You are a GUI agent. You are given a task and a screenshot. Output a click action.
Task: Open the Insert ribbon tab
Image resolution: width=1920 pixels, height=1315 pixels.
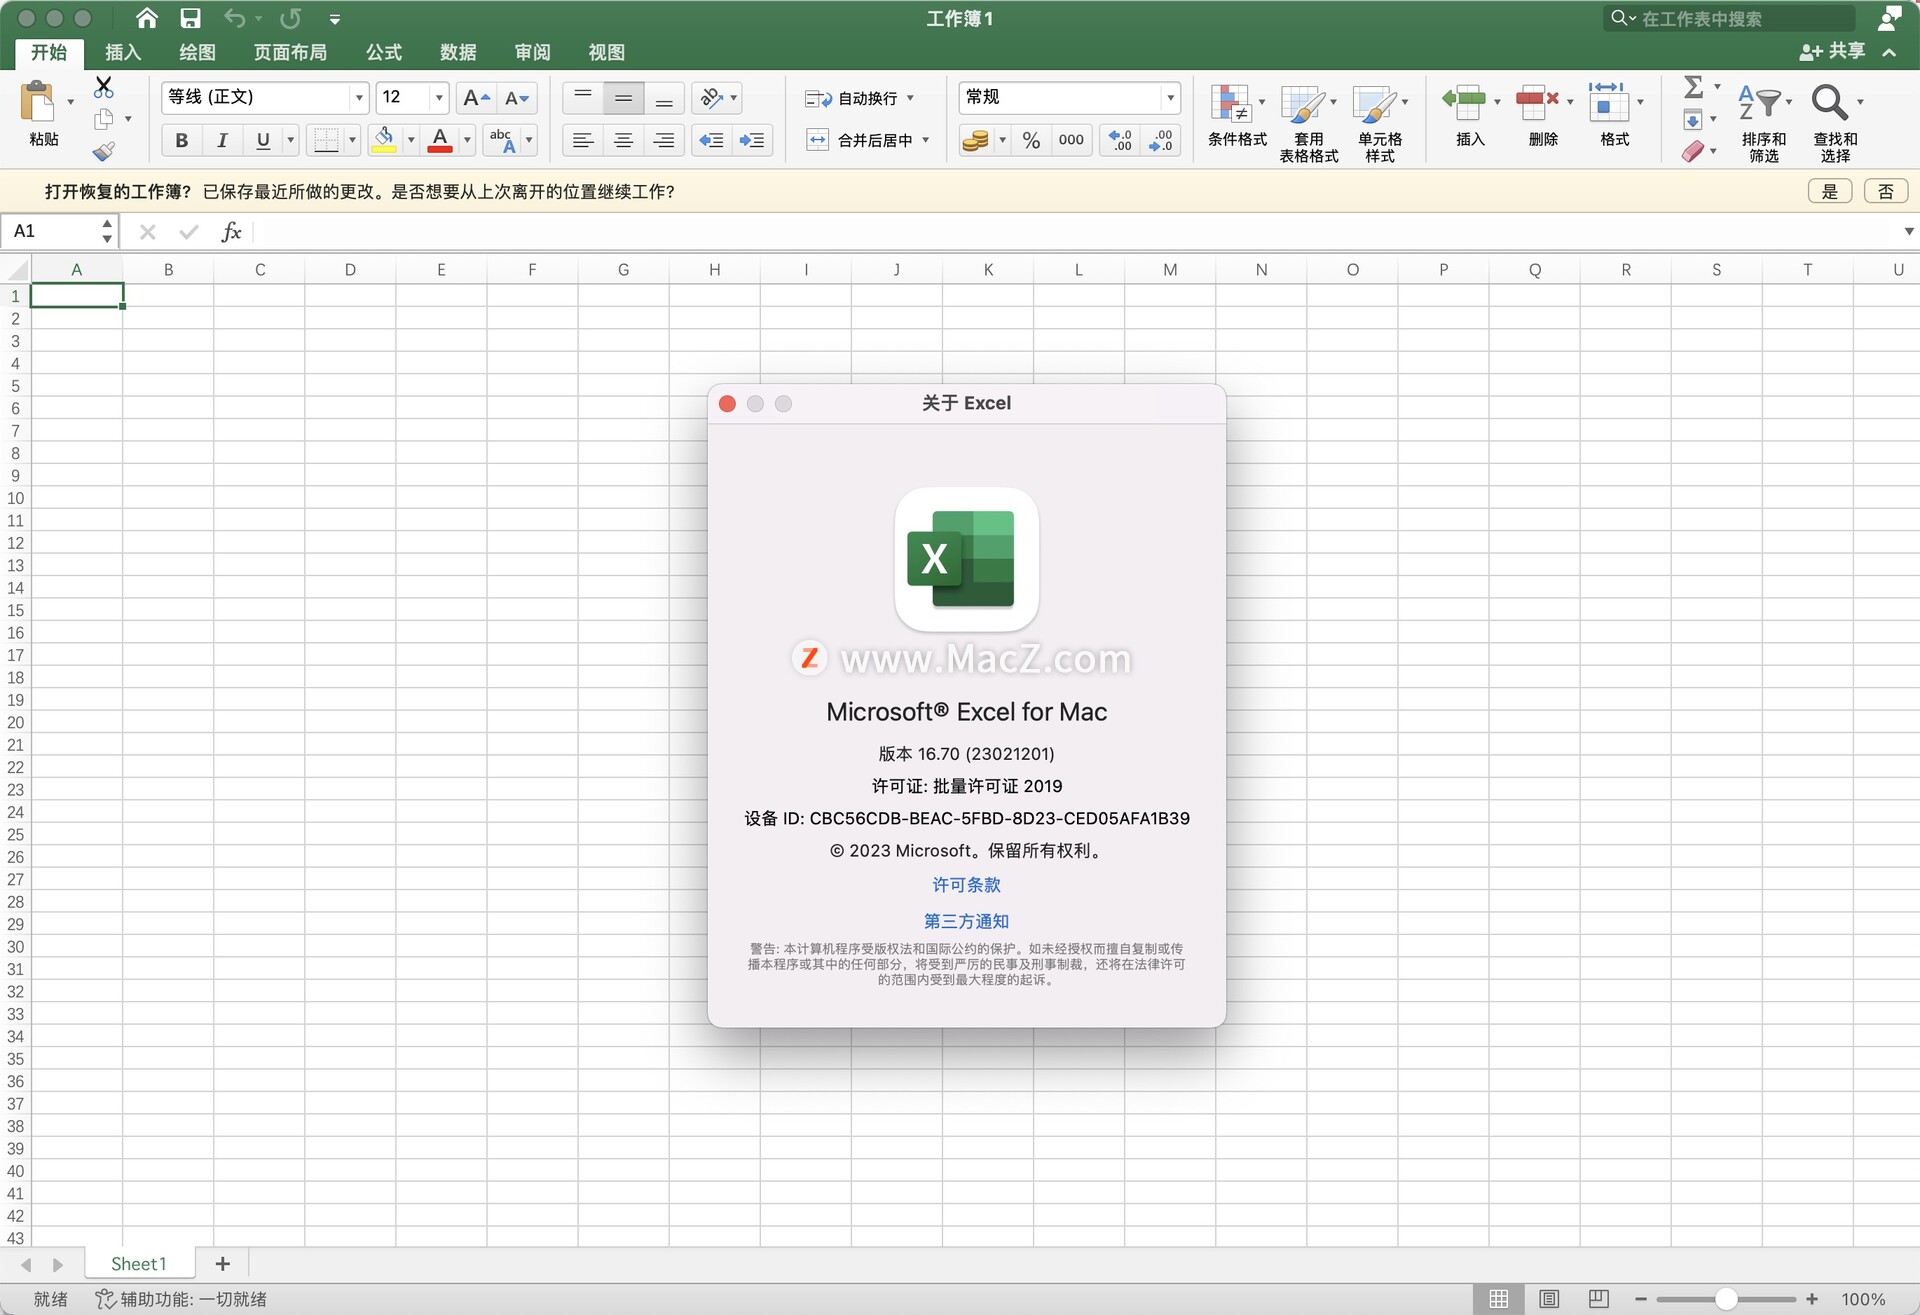pos(123,52)
